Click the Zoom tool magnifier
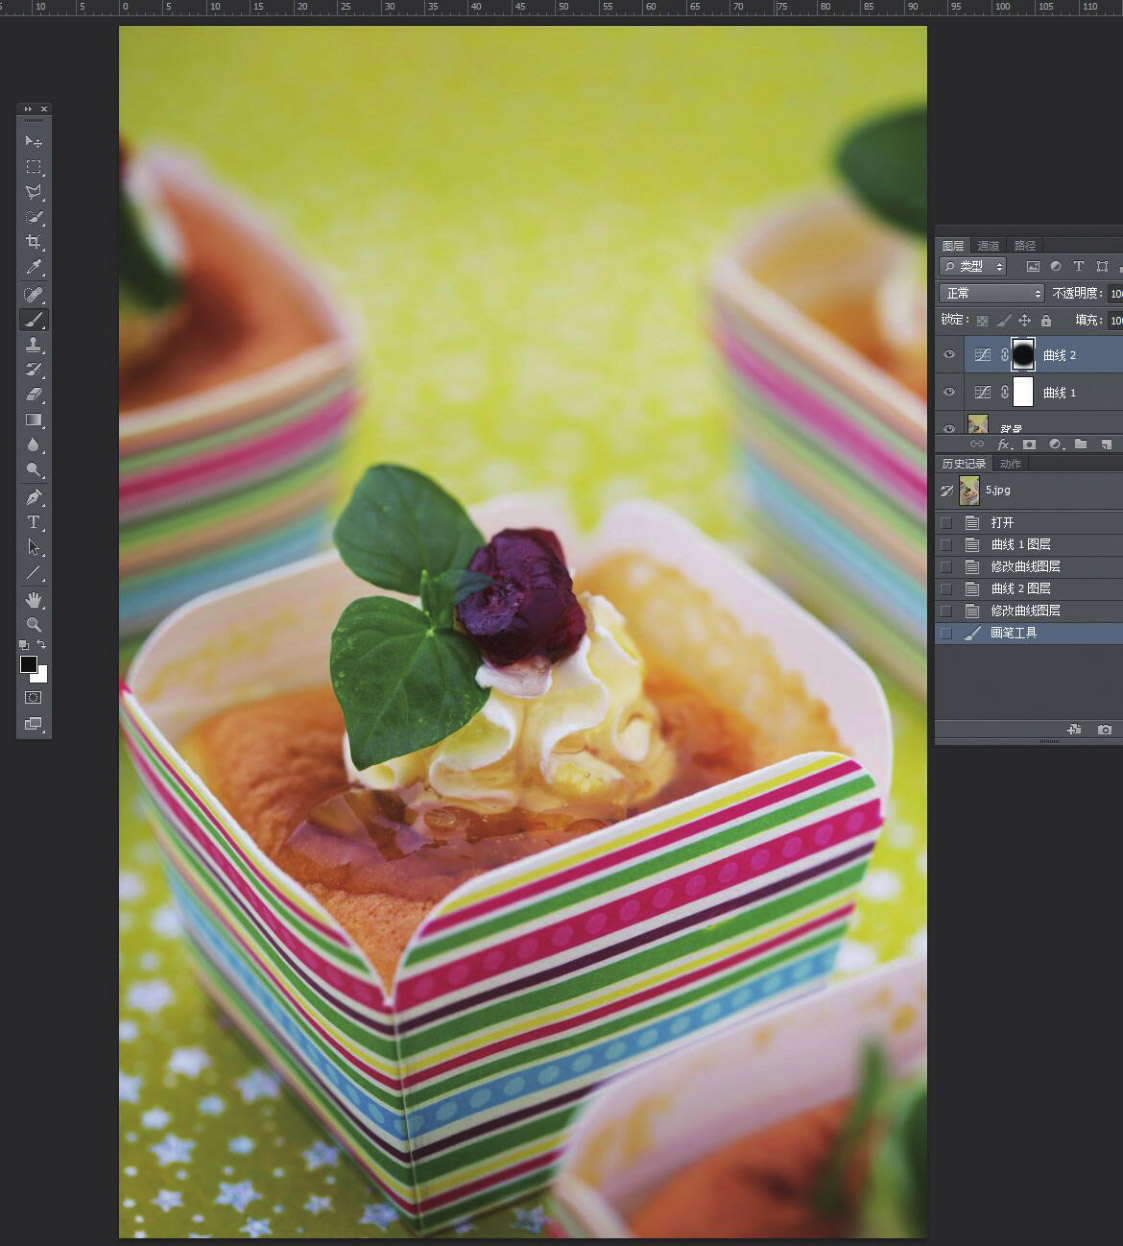Screen dimensions: 1123x1246 point(33,624)
